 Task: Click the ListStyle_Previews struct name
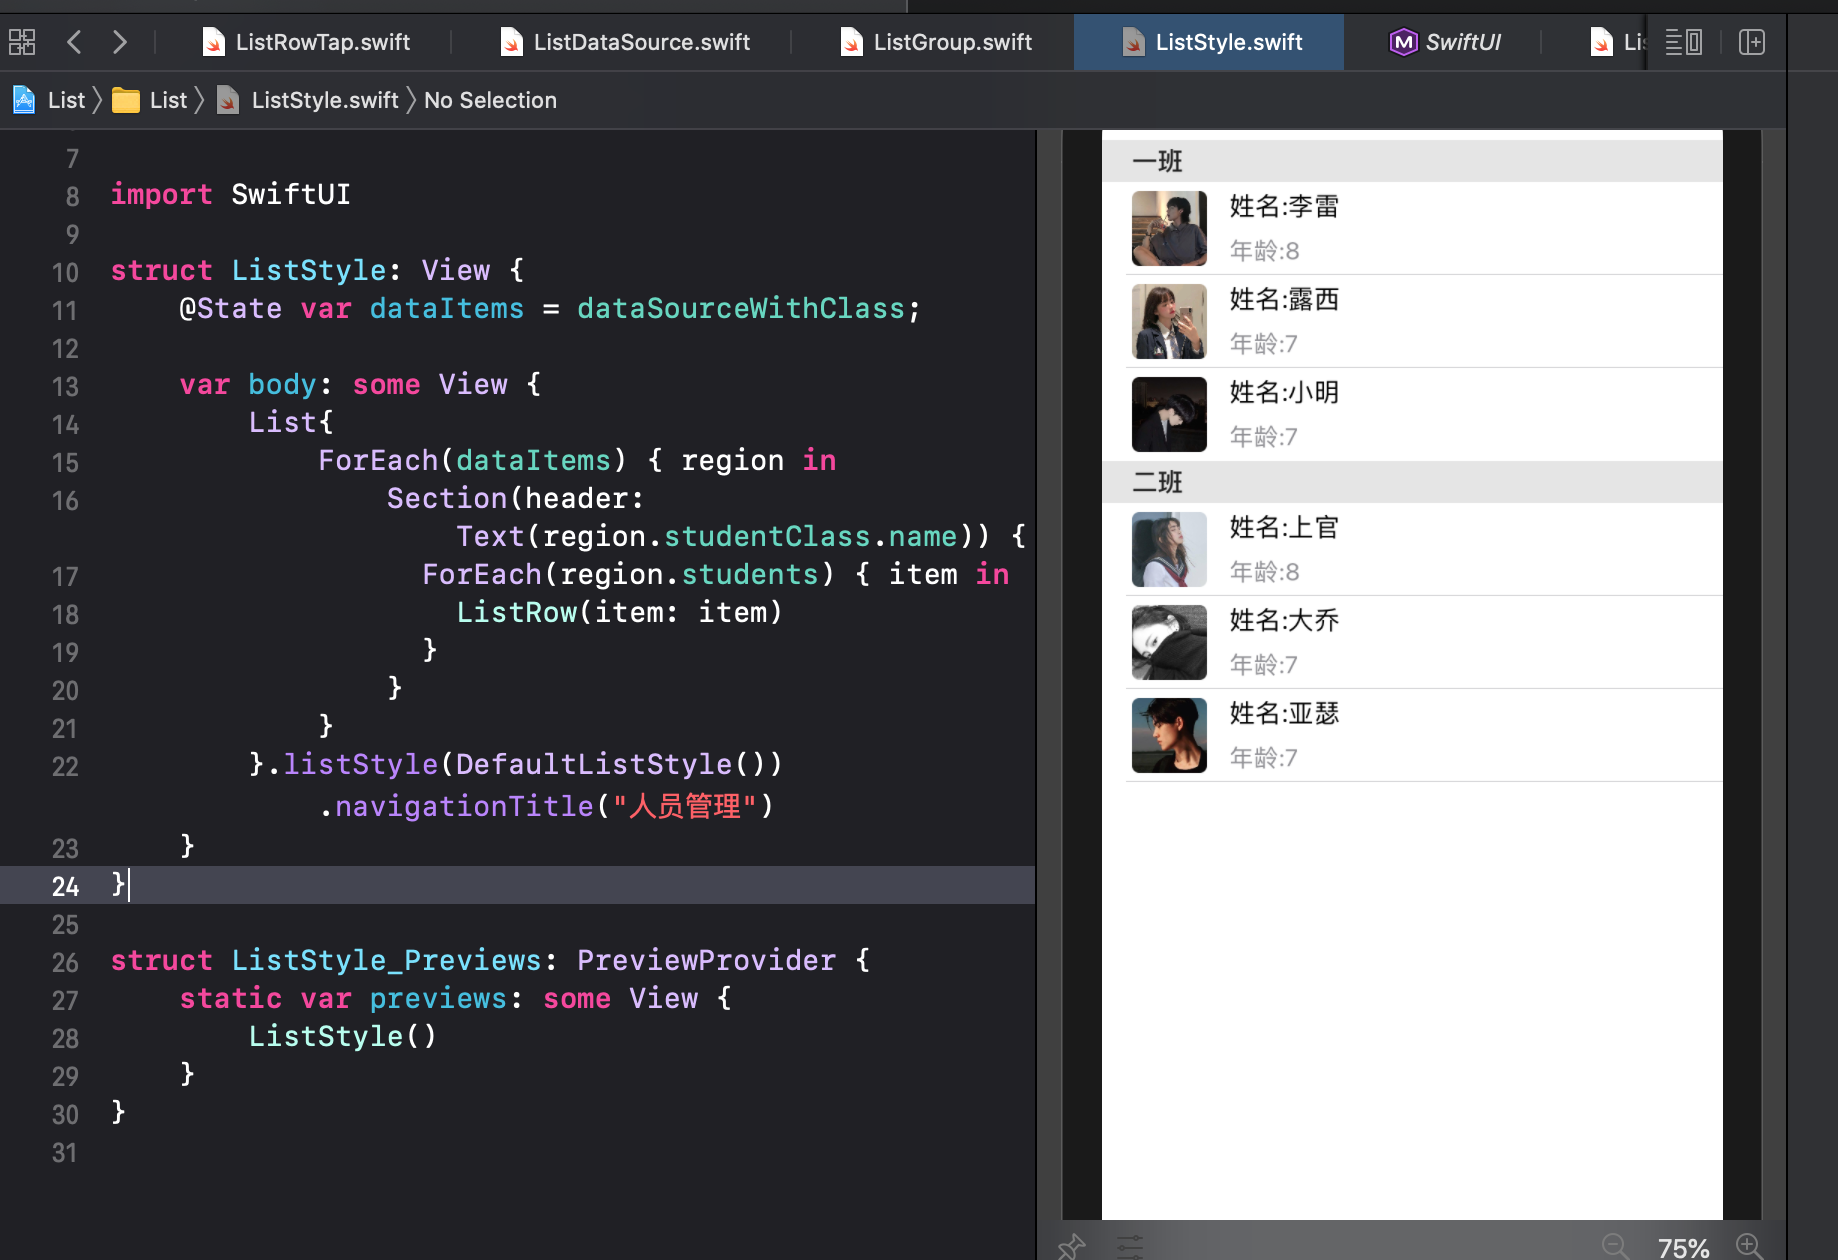coord(386,960)
